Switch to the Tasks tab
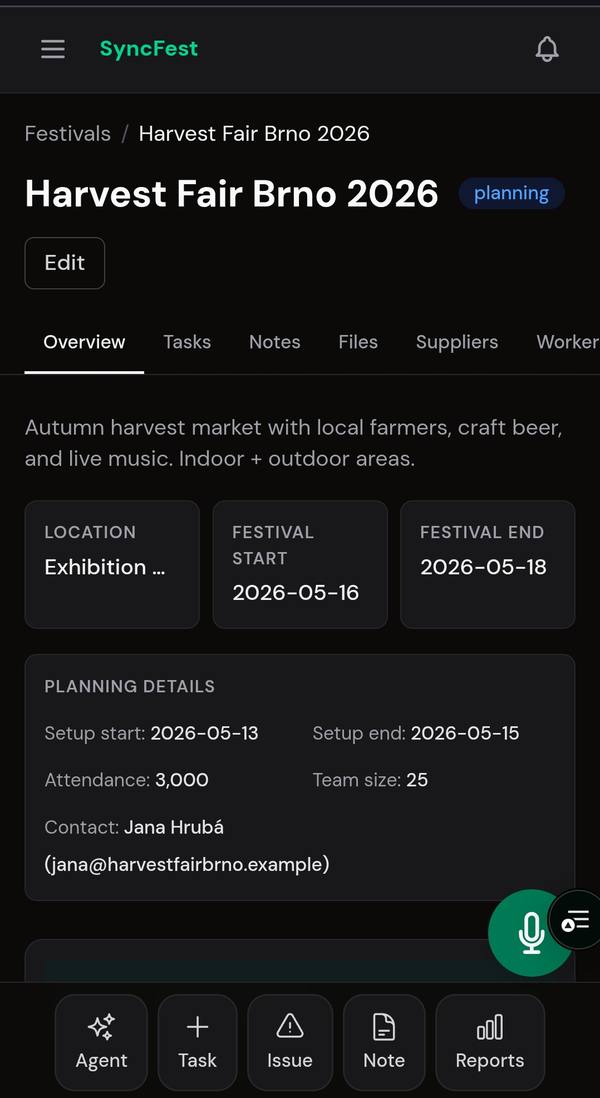The image size is (600, 1098). (x=187, y=342)
